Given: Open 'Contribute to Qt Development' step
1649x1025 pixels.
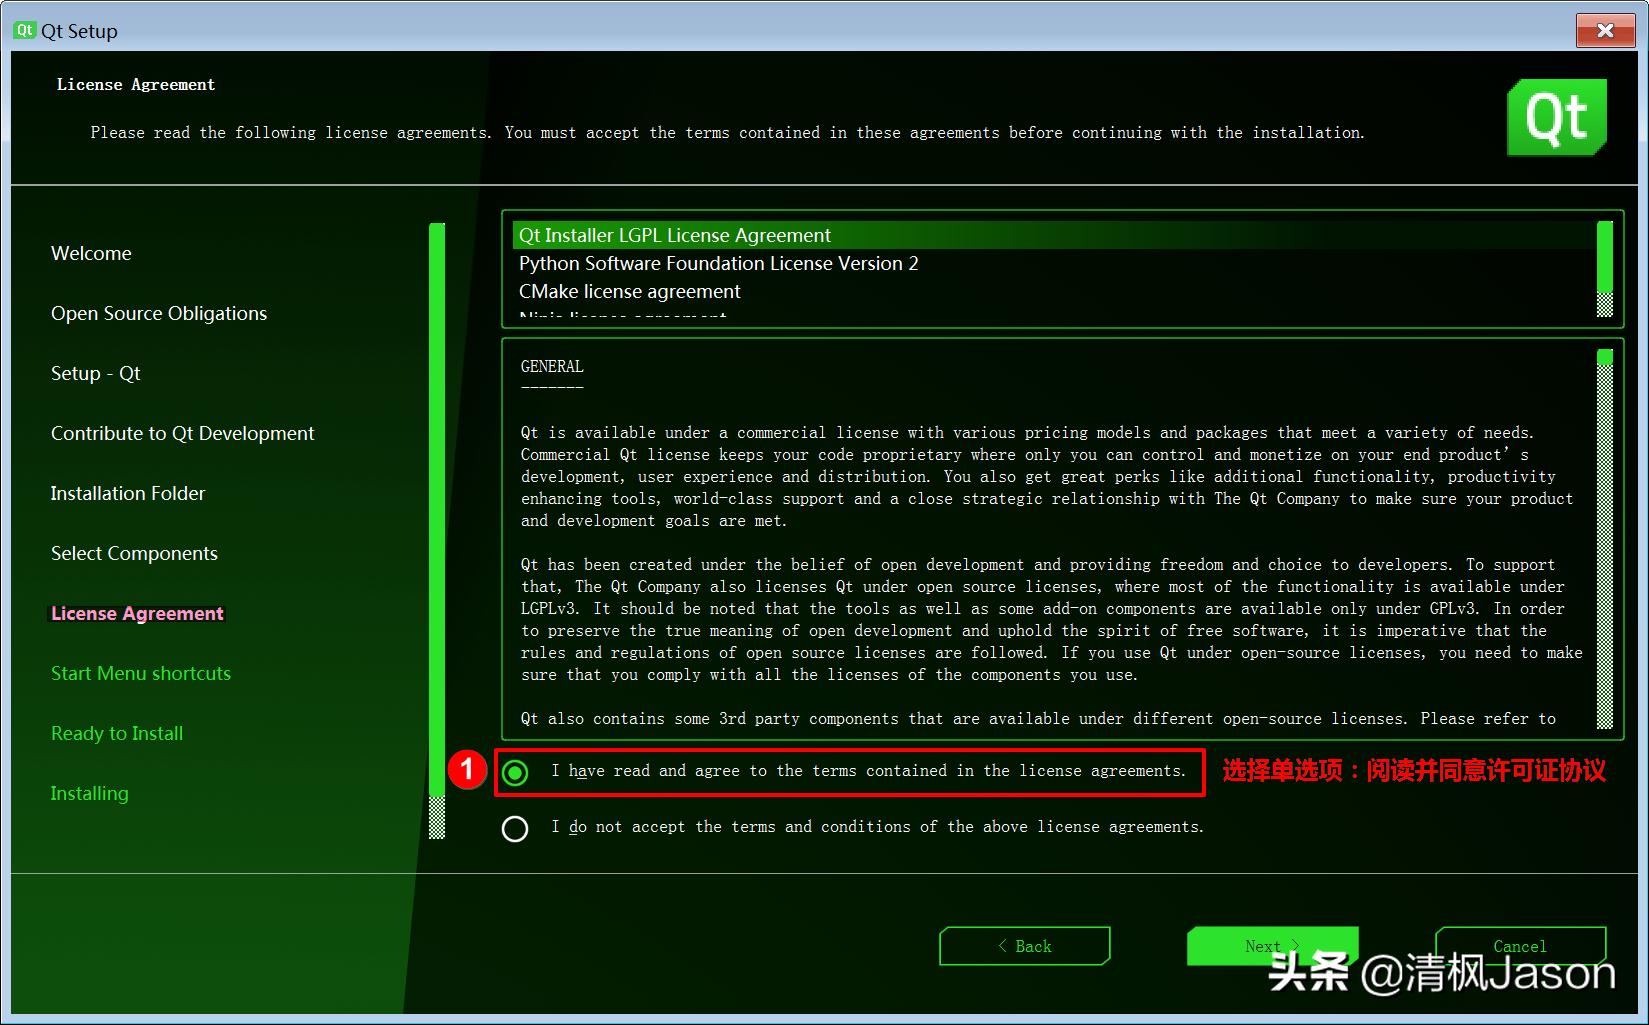Looking at the screenshot, I should coord(182,433).
